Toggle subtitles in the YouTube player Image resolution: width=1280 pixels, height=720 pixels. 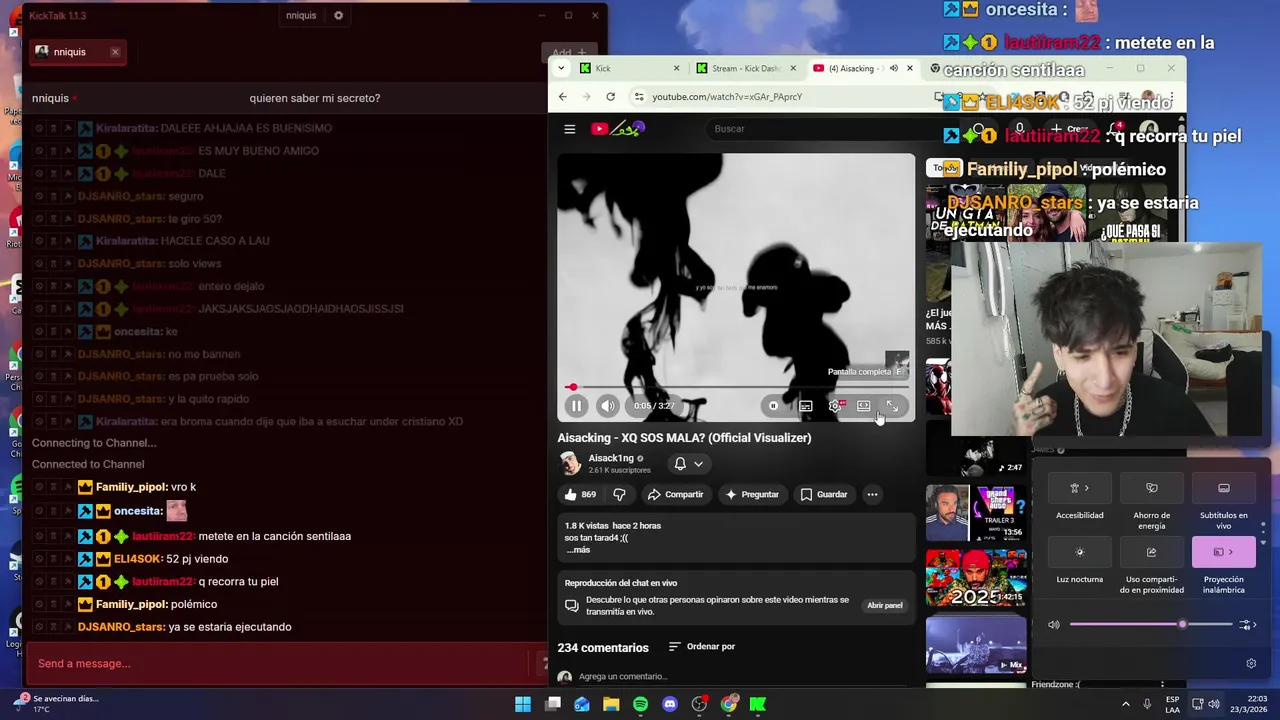click(805, 406)
